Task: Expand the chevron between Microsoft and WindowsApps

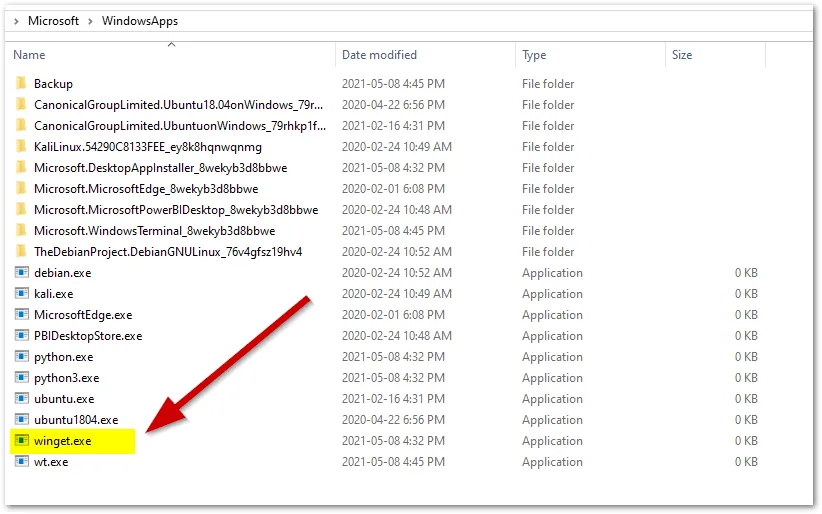Action: coord(90,22)
